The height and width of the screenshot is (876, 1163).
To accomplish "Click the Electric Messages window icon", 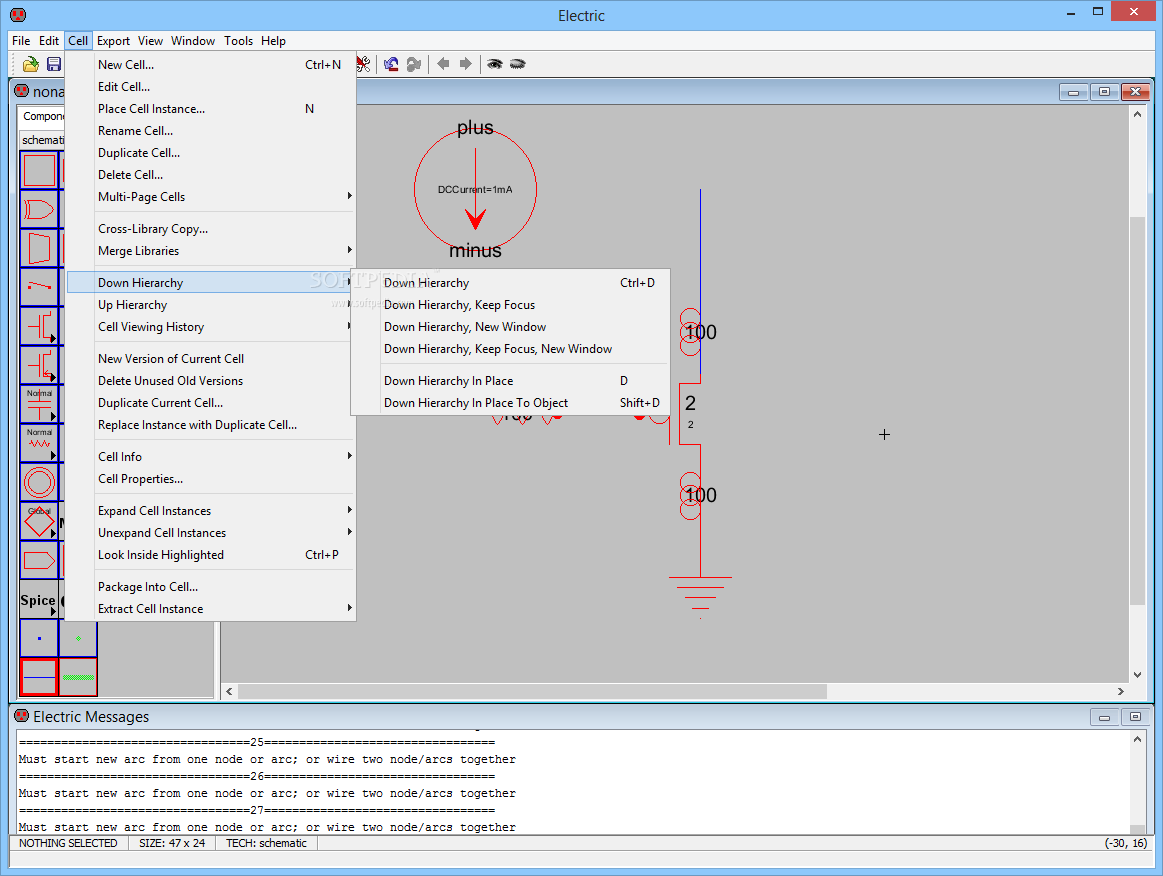I will 22,716.
